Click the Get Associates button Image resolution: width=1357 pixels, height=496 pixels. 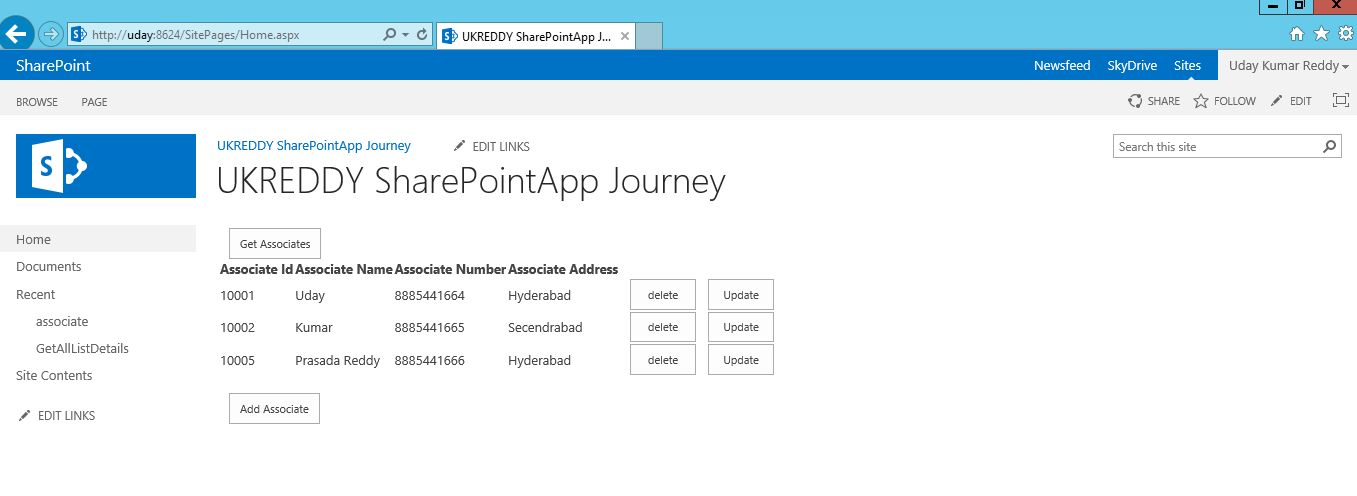275,244
